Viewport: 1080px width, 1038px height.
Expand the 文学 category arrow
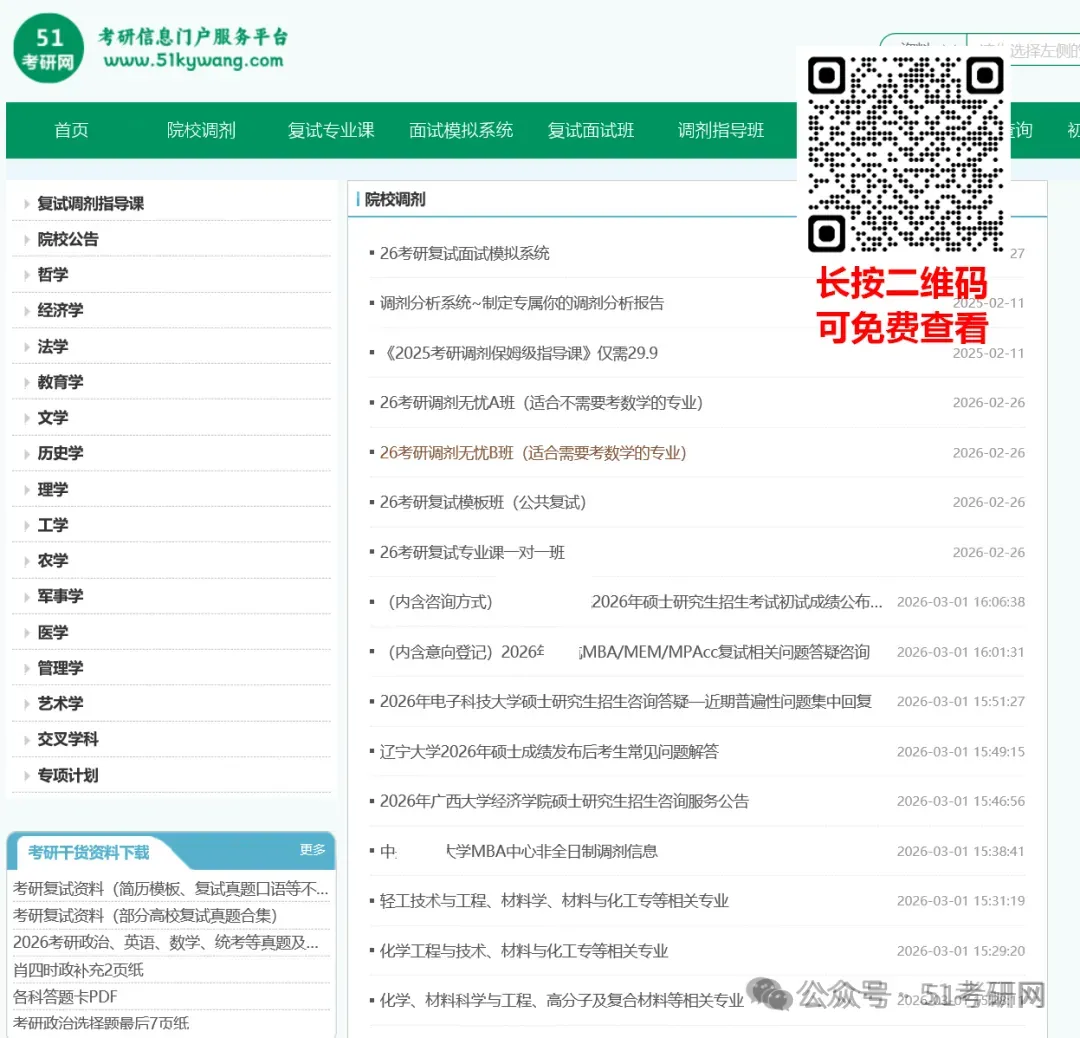point(27,418)
